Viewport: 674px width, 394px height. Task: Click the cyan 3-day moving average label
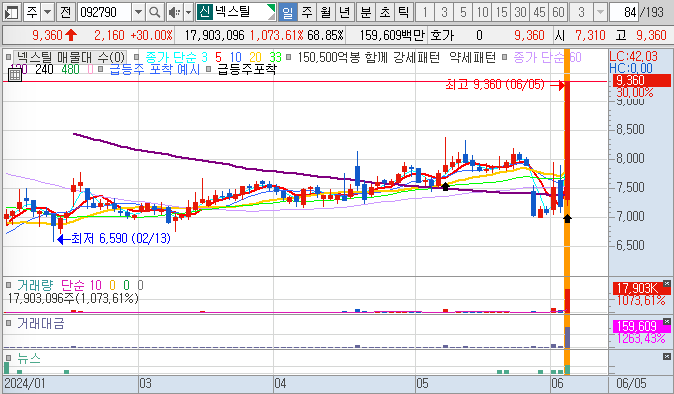tap(204, 57)
